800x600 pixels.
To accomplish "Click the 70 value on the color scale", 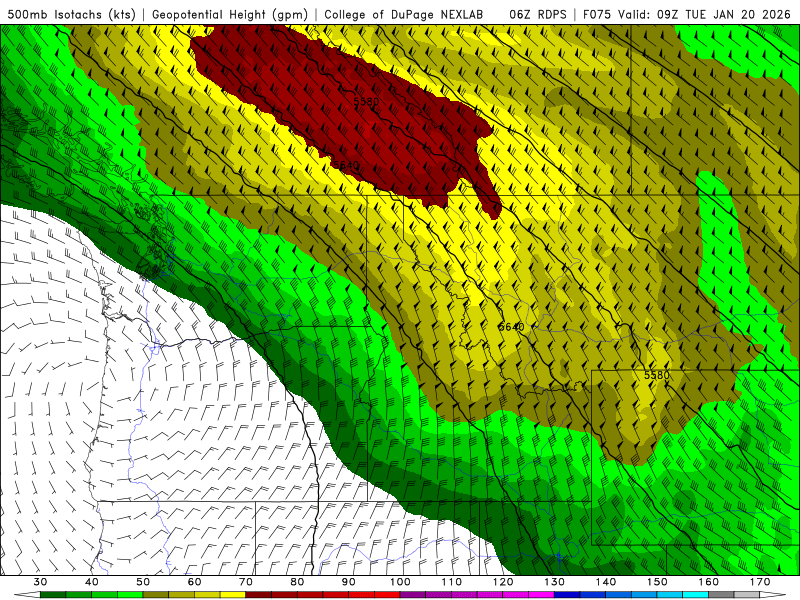I will pos(246,582).
